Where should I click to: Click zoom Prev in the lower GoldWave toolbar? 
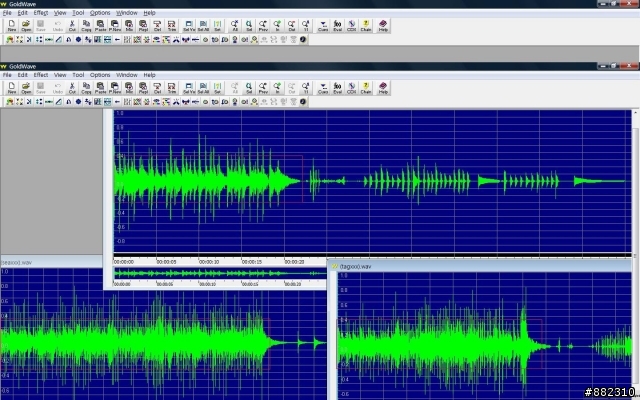pyautogui.click(x=263, y=87)
